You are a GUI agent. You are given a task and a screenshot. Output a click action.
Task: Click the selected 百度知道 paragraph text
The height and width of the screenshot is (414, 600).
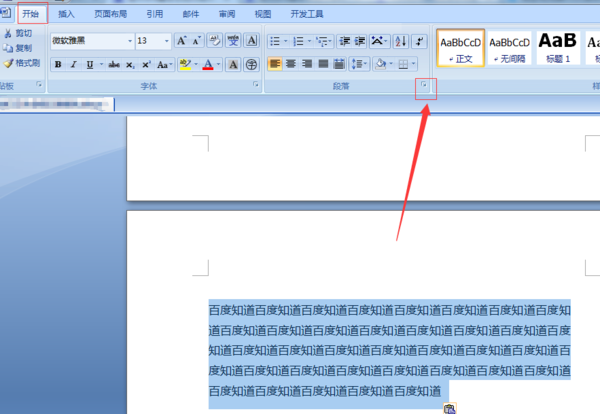pos(390,350)
